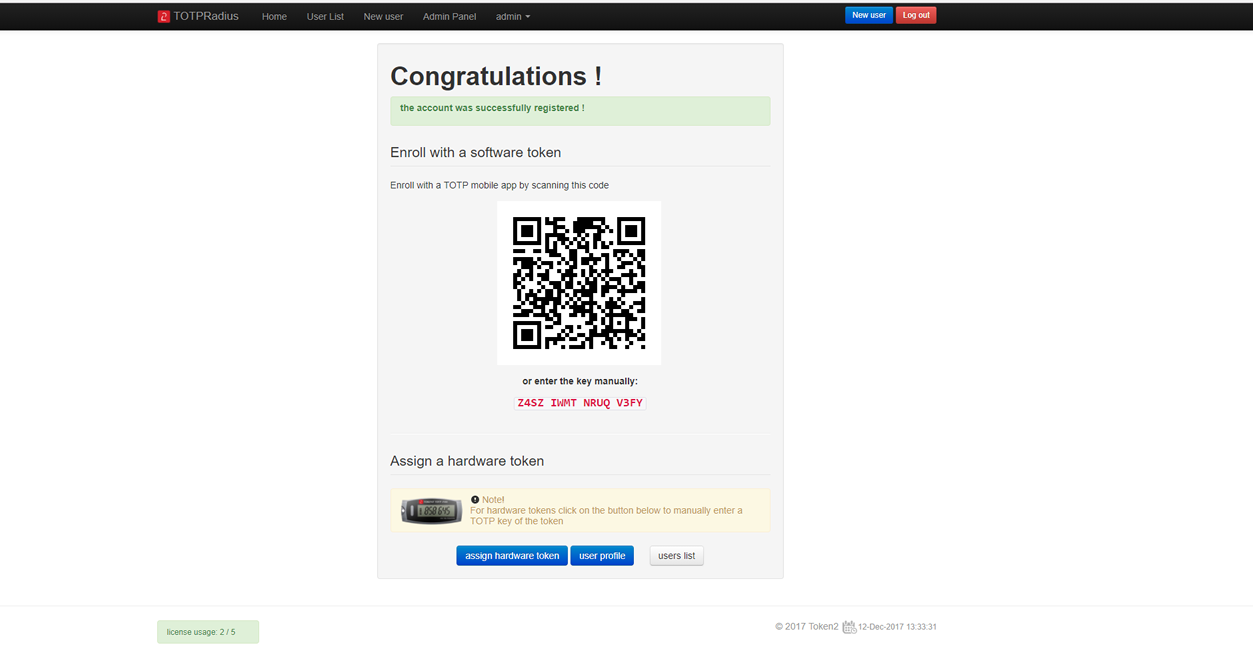Click the license usage 2/5 indicator

[x=207, y=631]
